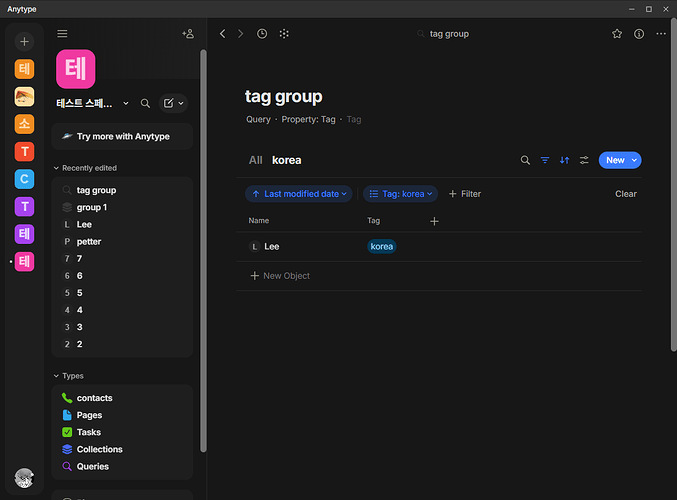The height and width of the screenshot is (500, 677).
Task: Open the Collections type
Action: 122,449
